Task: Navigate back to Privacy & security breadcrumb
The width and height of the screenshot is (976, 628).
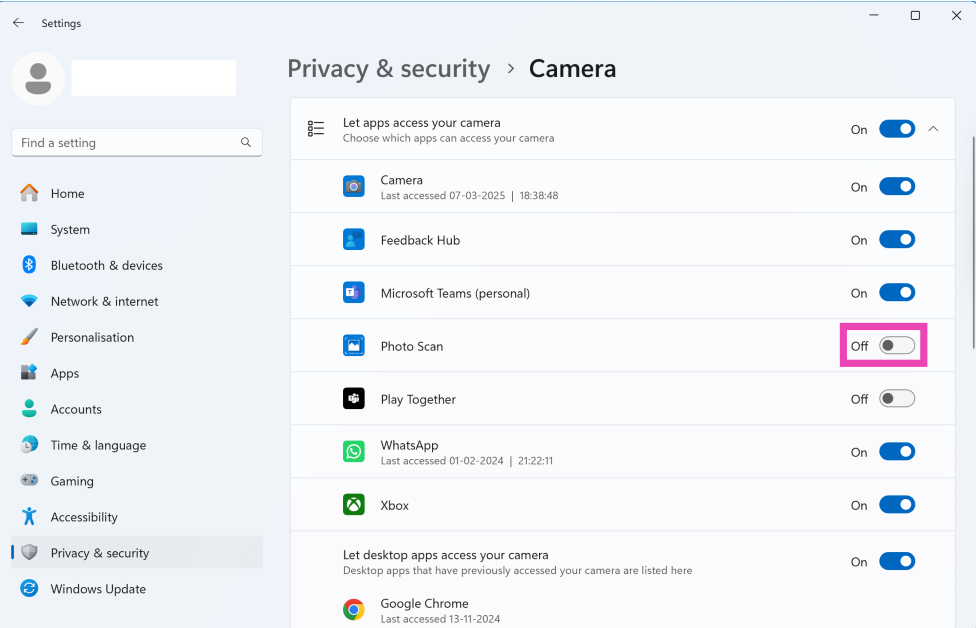Action: point(388,69)
